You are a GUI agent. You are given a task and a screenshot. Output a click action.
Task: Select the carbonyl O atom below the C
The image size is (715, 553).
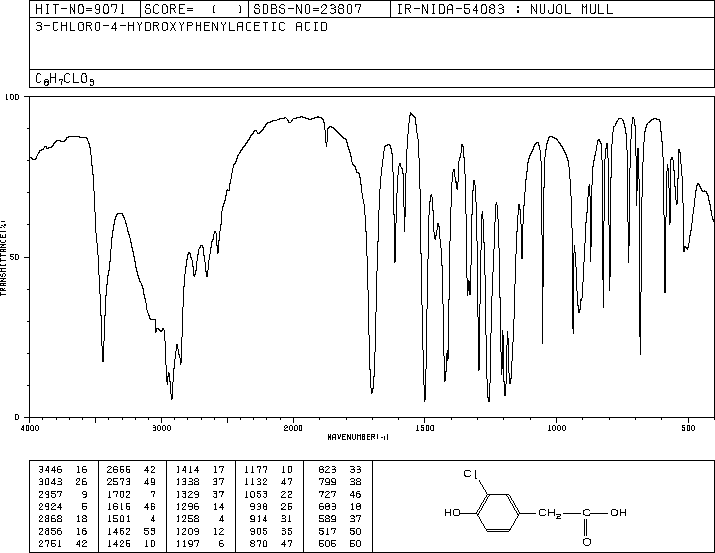[x=587, y=542]
